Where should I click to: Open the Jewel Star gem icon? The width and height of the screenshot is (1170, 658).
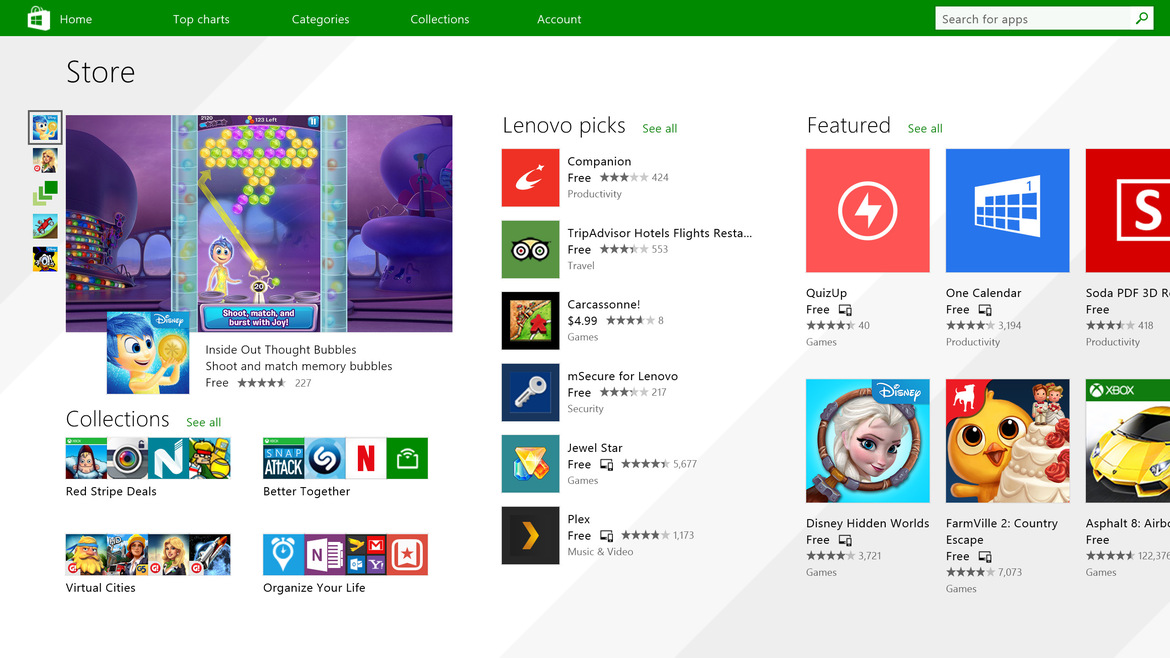click(531, 464)
